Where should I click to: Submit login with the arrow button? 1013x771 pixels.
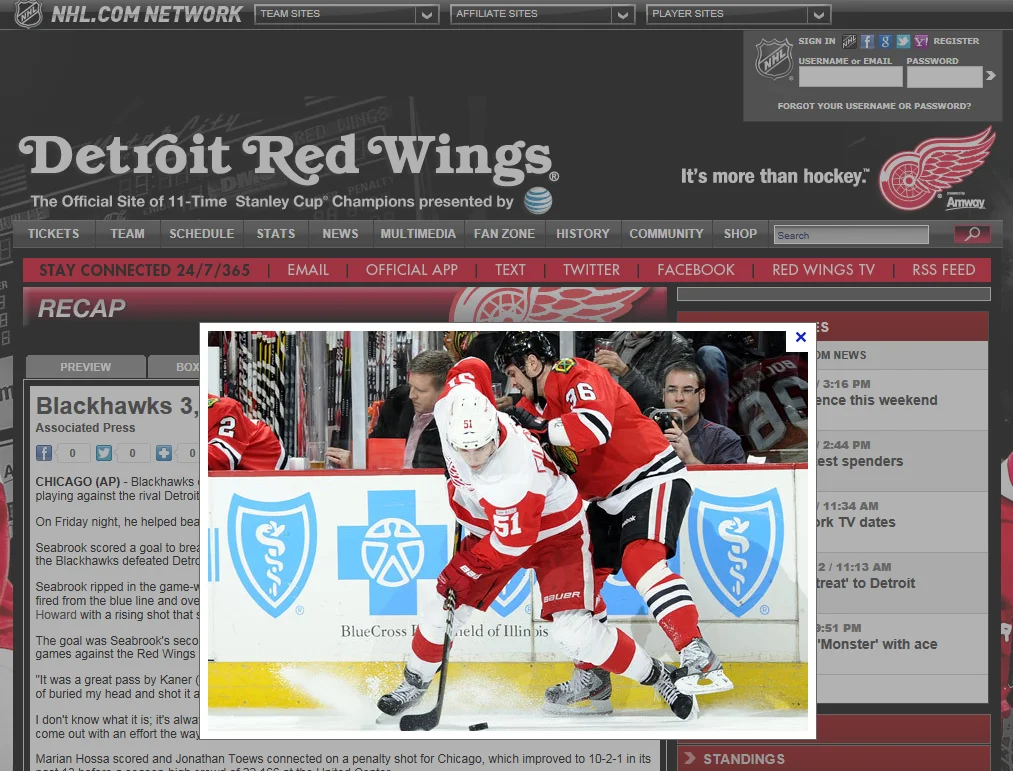pyautogui.click(x=990, y=76)
